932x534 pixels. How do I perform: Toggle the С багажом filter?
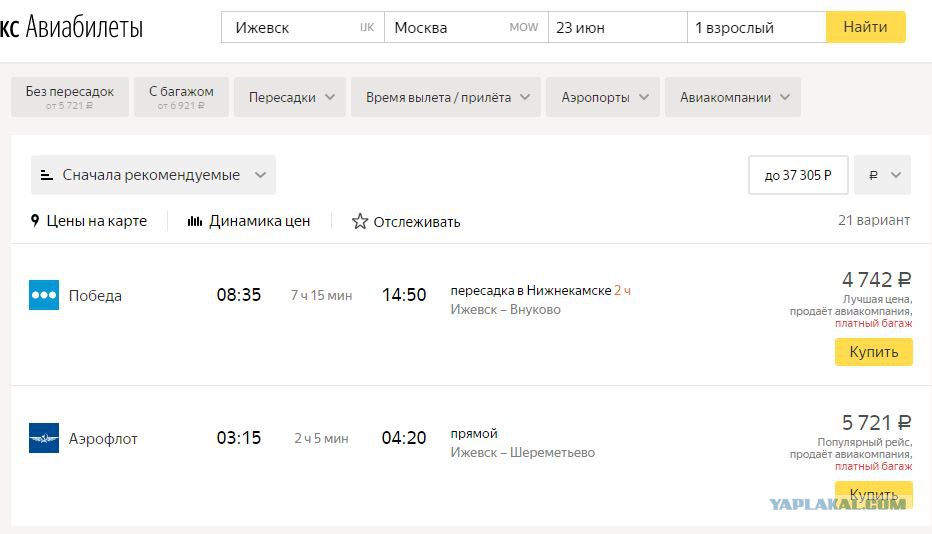coord(181,97)
